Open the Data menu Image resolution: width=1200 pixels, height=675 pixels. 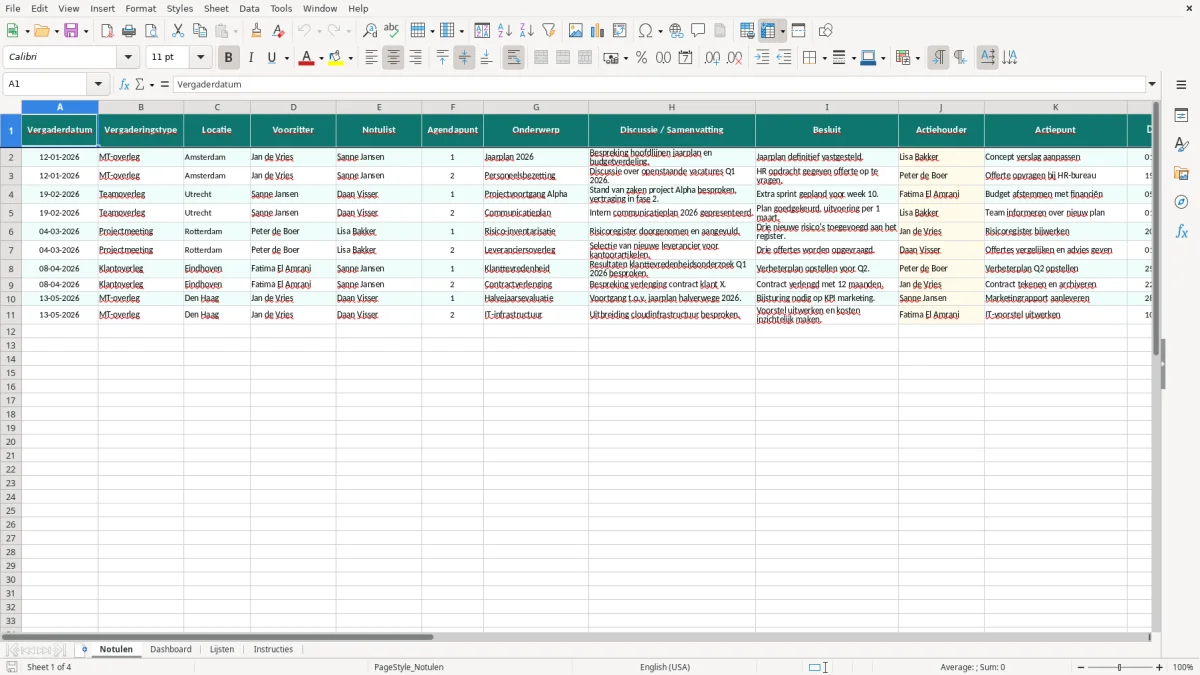[x=249, y=8]
